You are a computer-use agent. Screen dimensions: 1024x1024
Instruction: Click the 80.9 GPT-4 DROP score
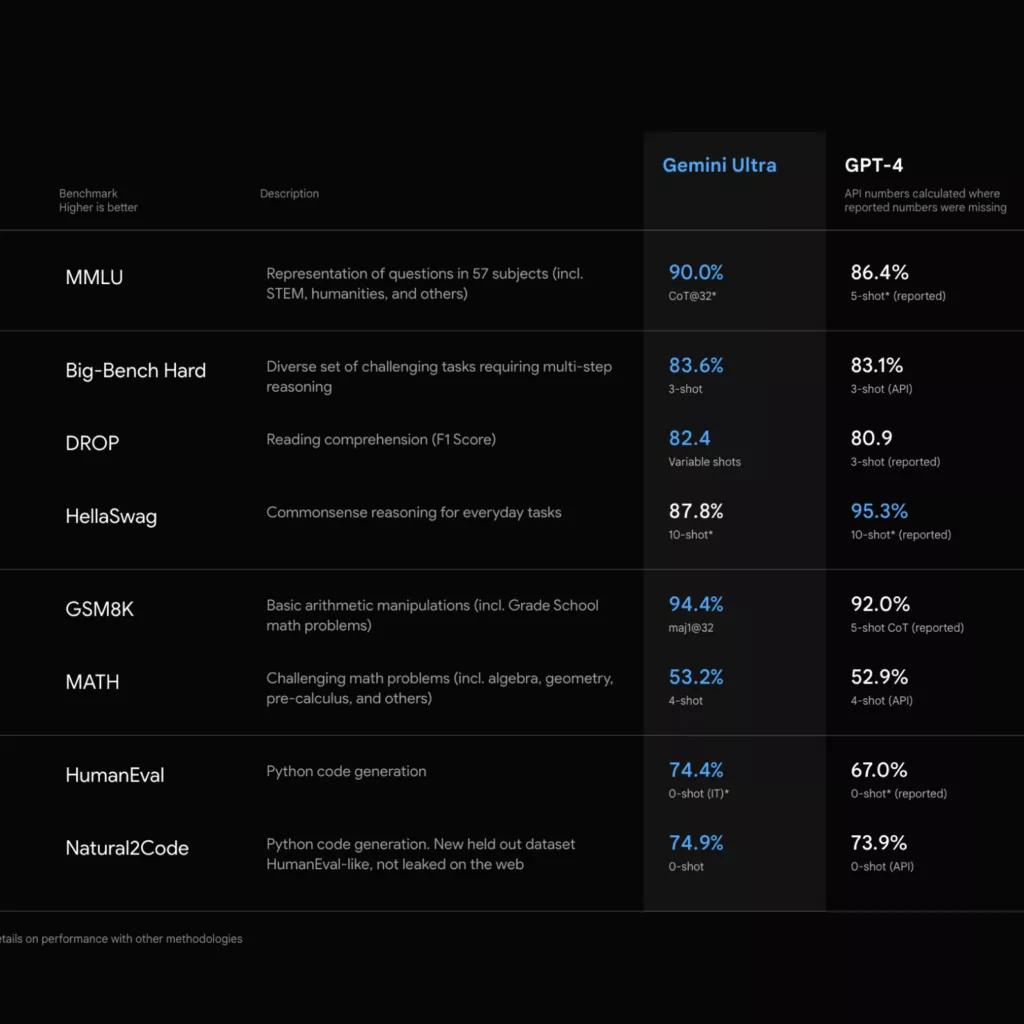click(x=871, y=438)
